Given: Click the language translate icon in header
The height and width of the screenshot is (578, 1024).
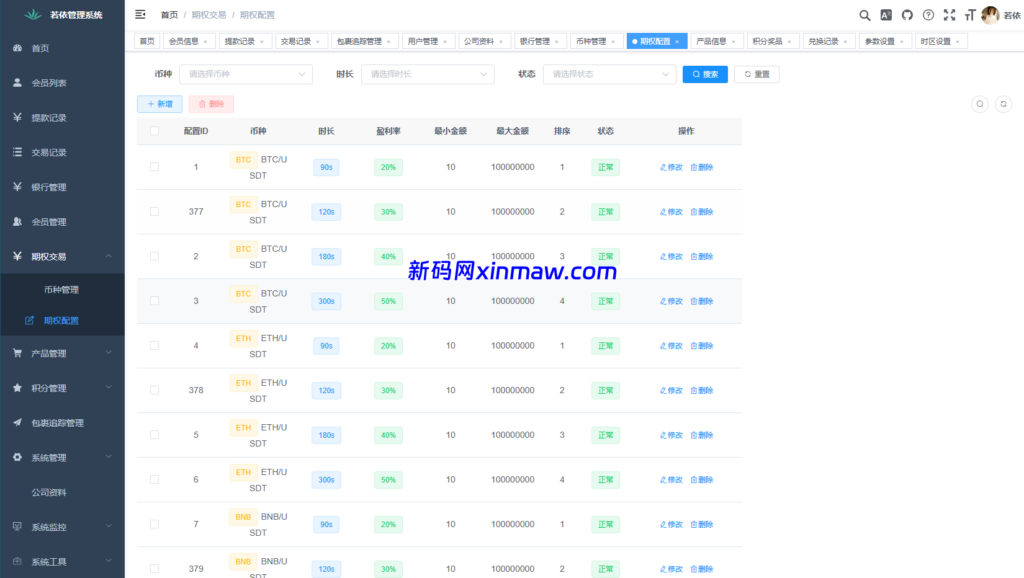Looking at the screenshot, I should pos(886,15).
